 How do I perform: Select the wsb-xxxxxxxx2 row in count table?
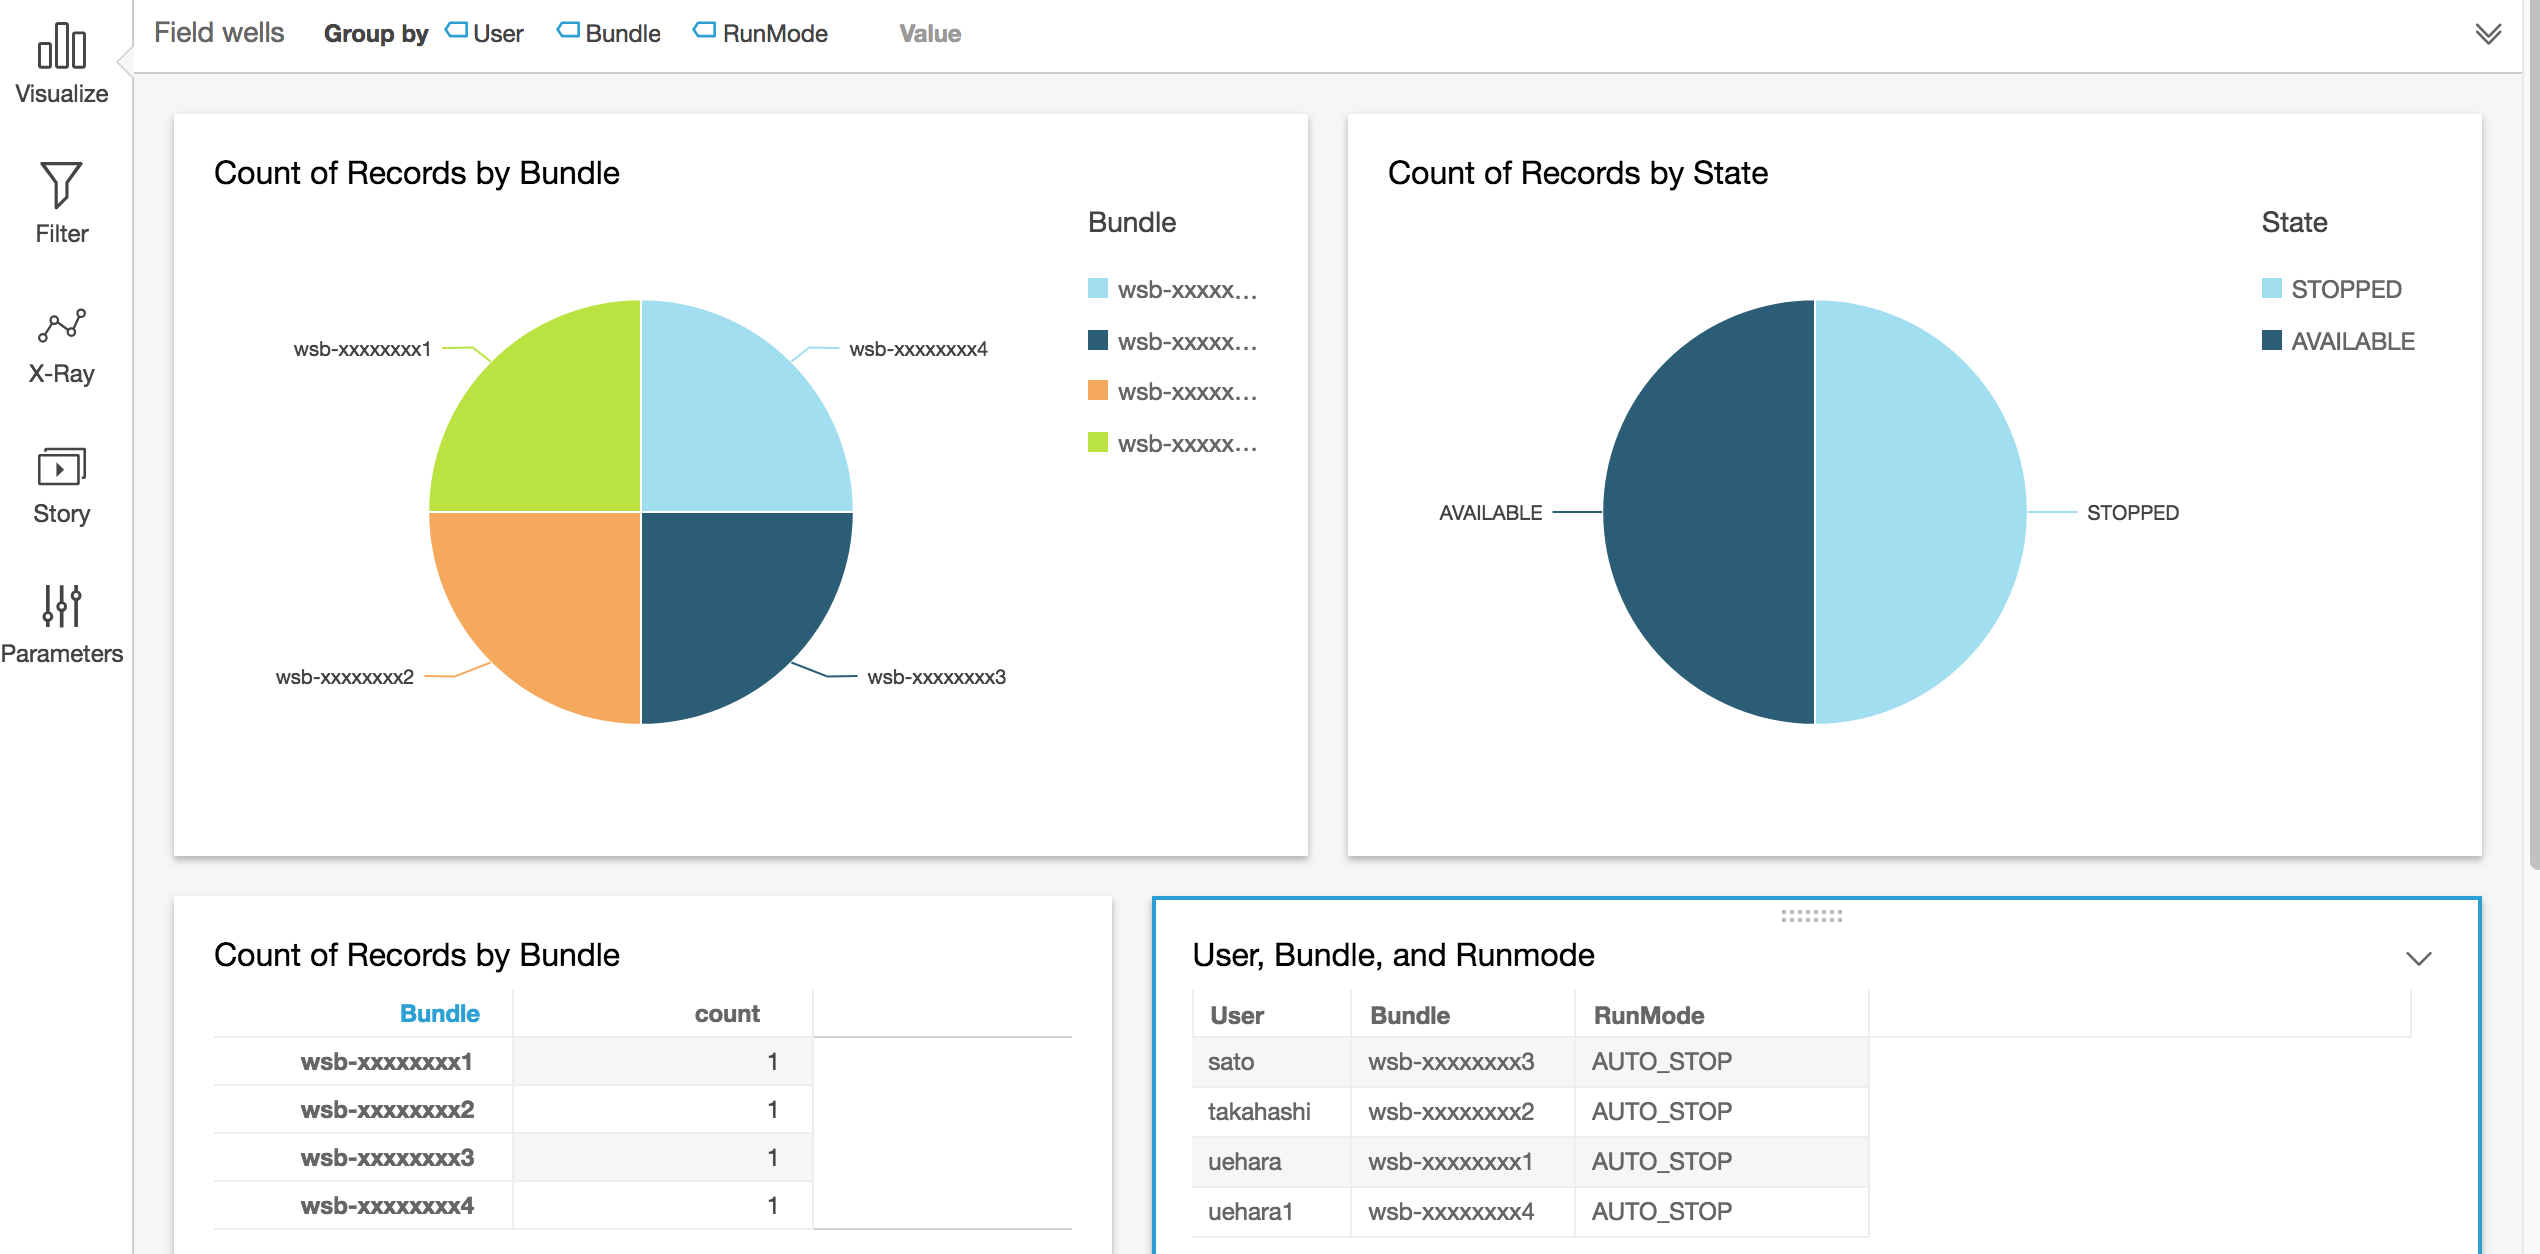coord(513,1109)
